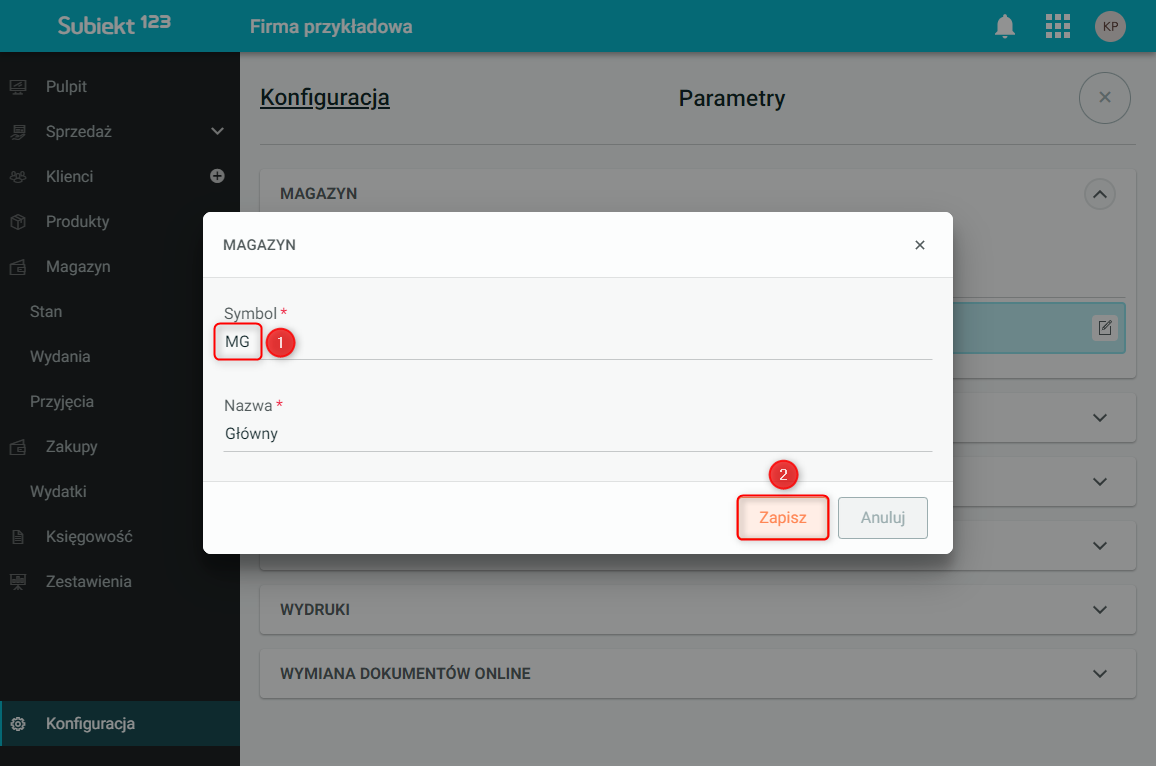The height and width of the screenshot is (766, 1156).
Task: Click the Nazwa field containing Główny
Action: (578, 434)
